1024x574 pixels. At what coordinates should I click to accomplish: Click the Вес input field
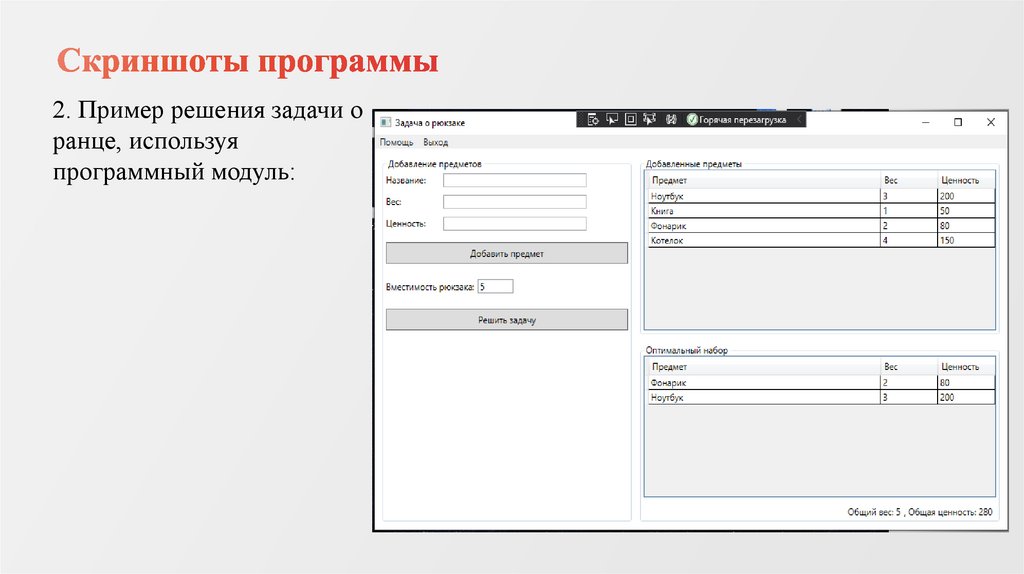tap(515, 202)
